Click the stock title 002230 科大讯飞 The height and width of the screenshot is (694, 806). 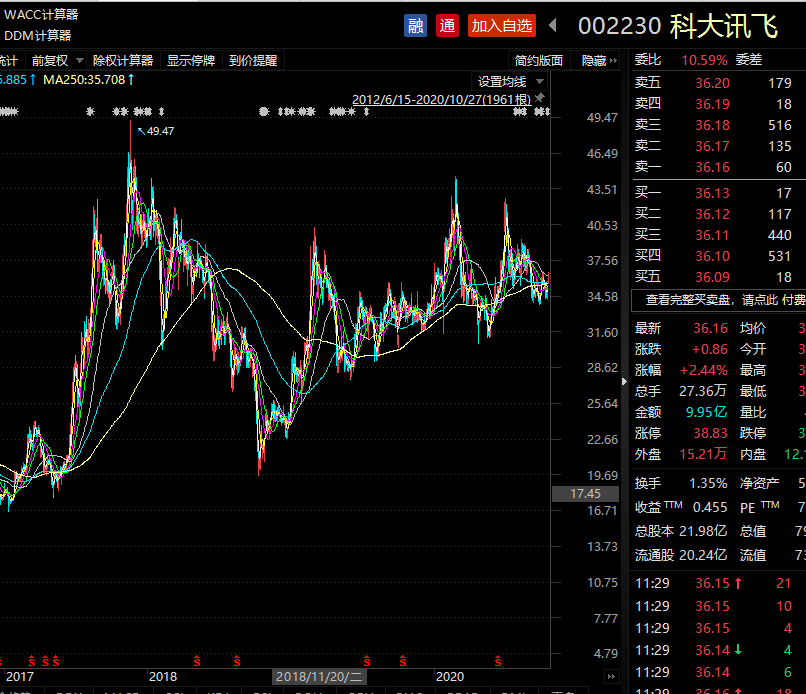[678, 26]
